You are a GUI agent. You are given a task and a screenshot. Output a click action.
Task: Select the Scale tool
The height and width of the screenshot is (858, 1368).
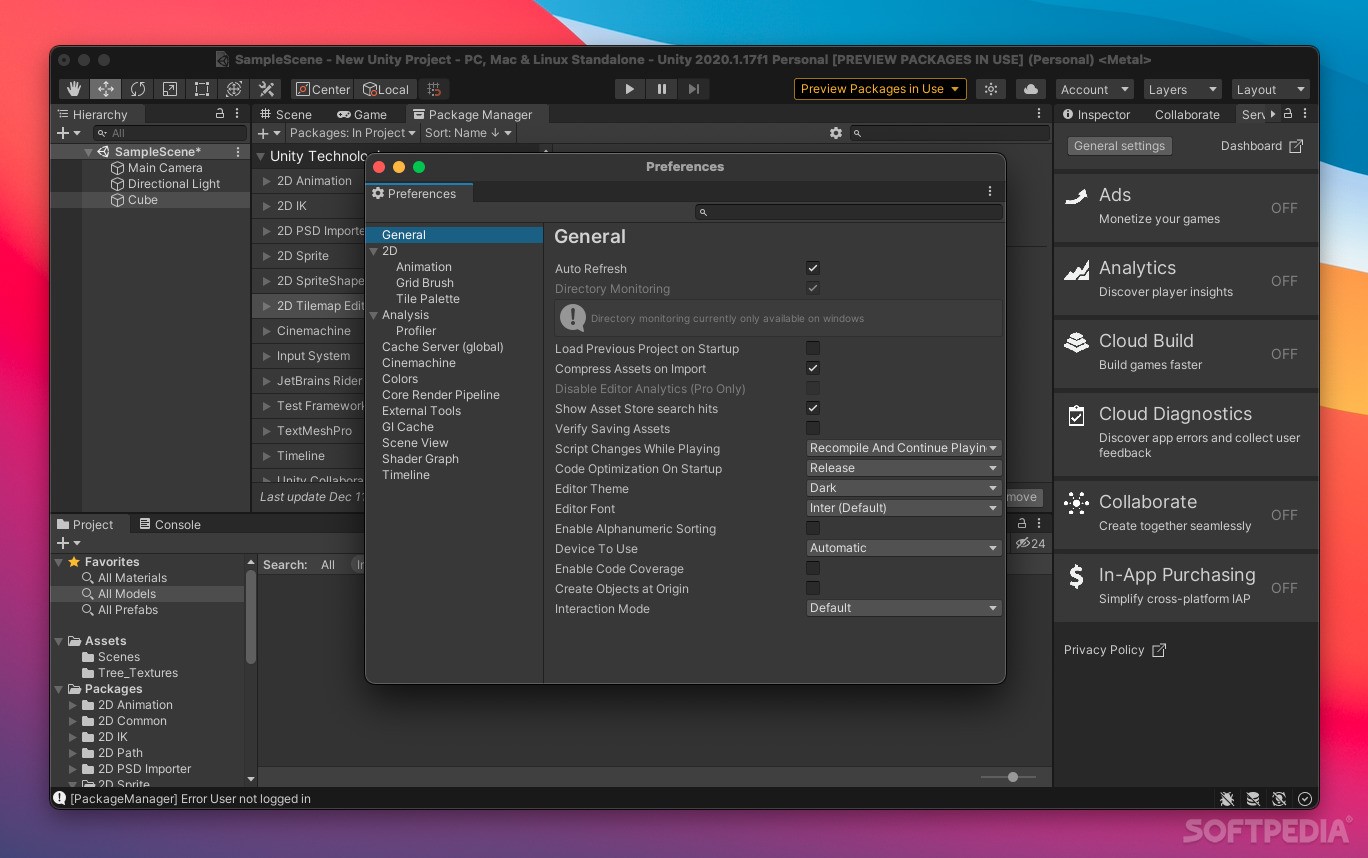[x=169, y=89]
